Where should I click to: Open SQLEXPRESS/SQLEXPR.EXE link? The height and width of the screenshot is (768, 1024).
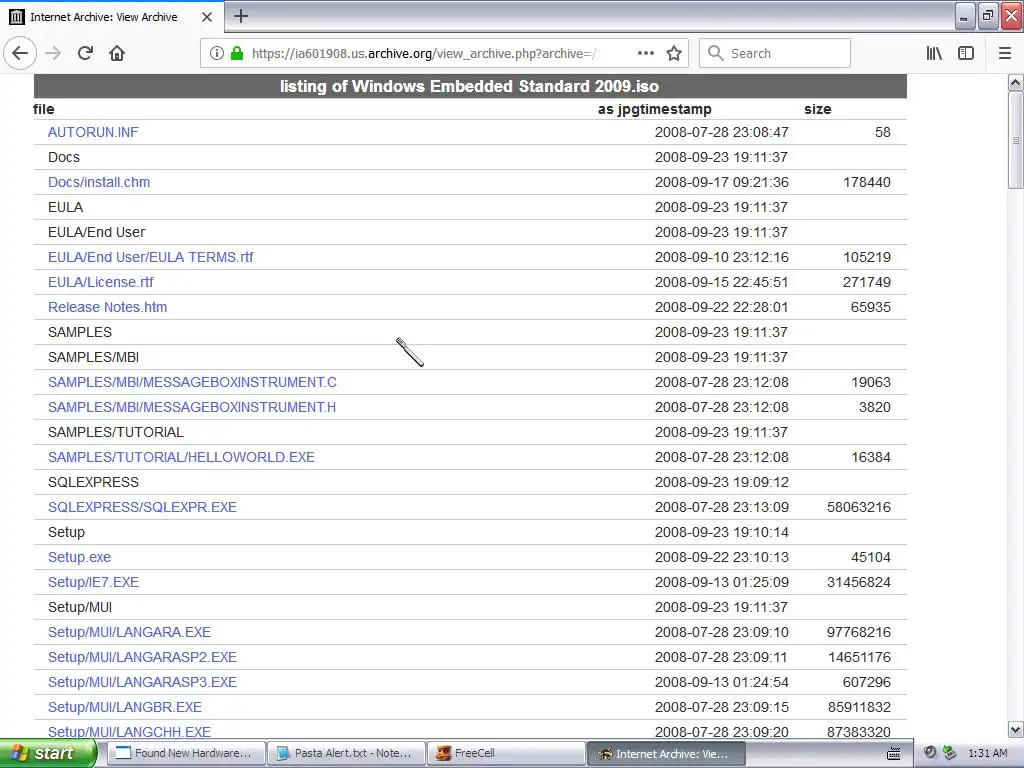(142, 507)
